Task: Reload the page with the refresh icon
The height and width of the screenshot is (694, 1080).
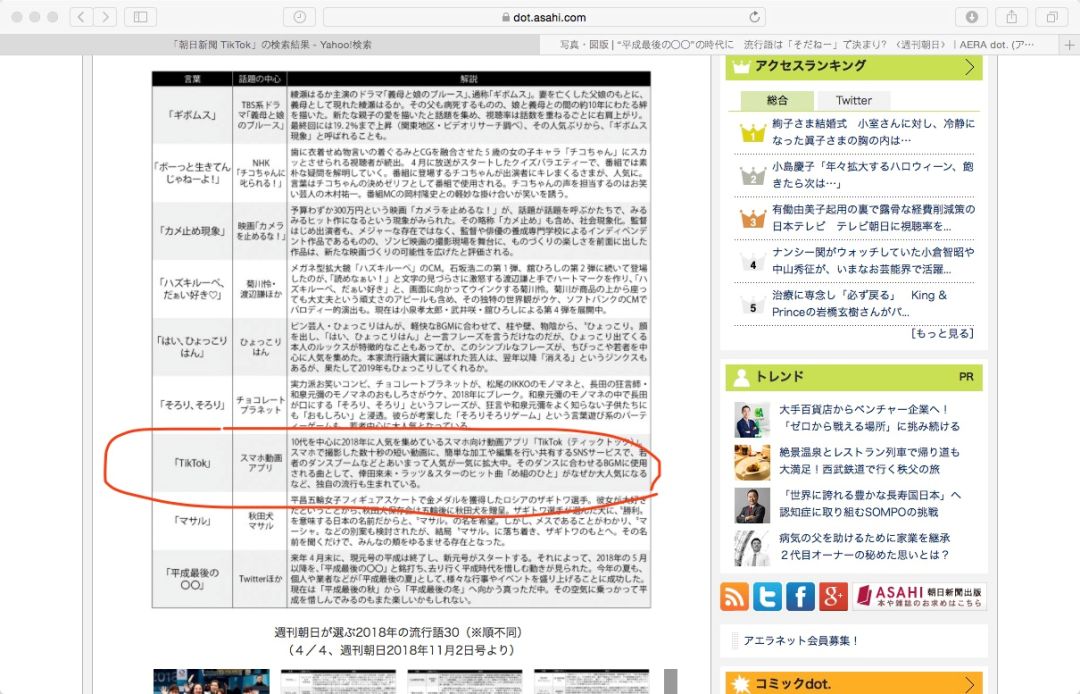Action: click(x=755, y=17)
